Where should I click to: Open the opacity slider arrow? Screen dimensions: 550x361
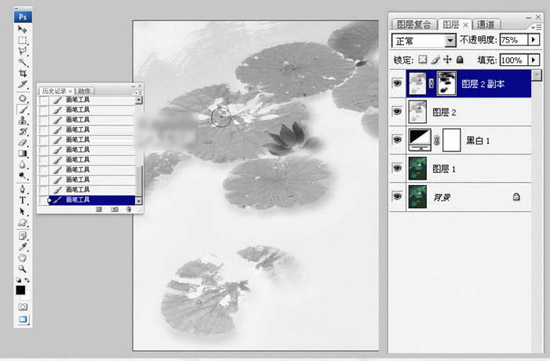[534, 40]
